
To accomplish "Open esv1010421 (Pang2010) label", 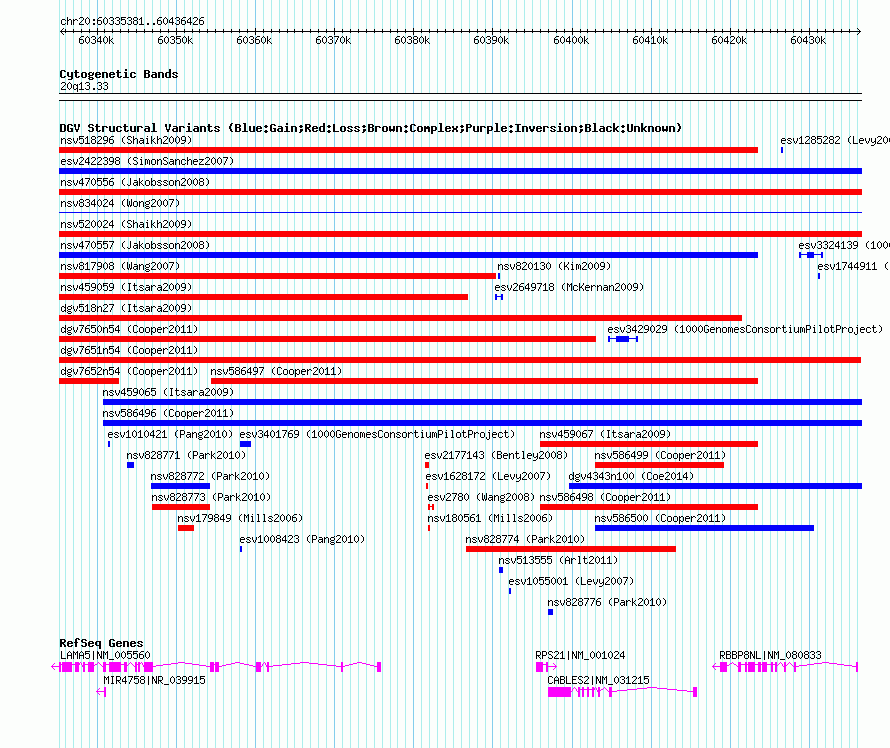I will pyautogui.click(x=170, y=434).
